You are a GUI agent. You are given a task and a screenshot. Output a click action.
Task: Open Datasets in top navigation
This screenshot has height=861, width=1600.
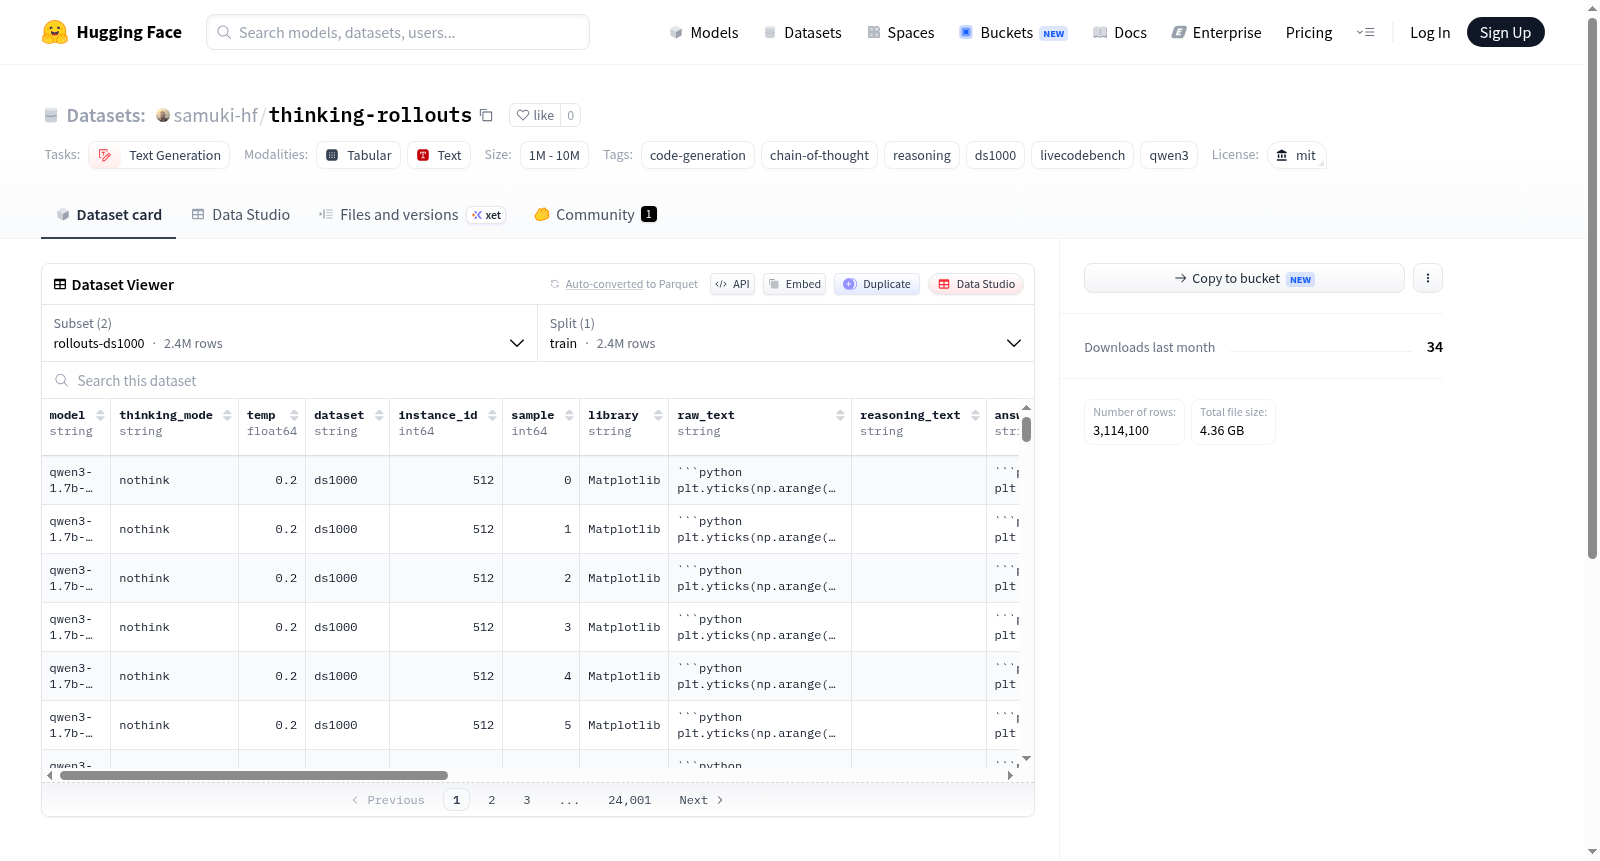pos(803,32)
